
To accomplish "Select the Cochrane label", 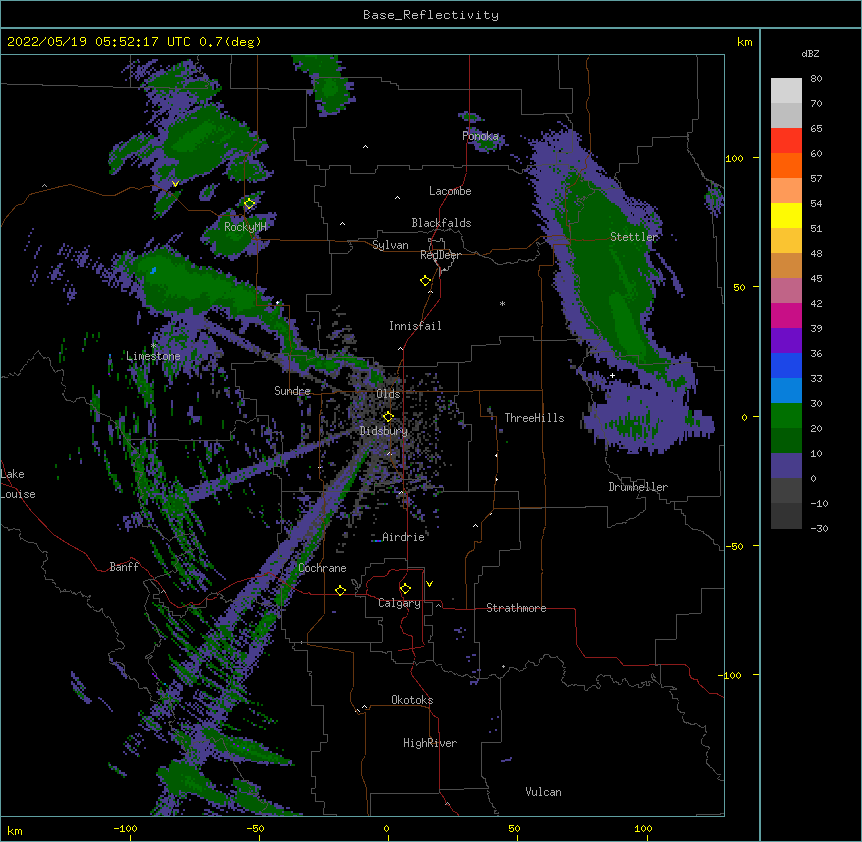I will [322, 568].
